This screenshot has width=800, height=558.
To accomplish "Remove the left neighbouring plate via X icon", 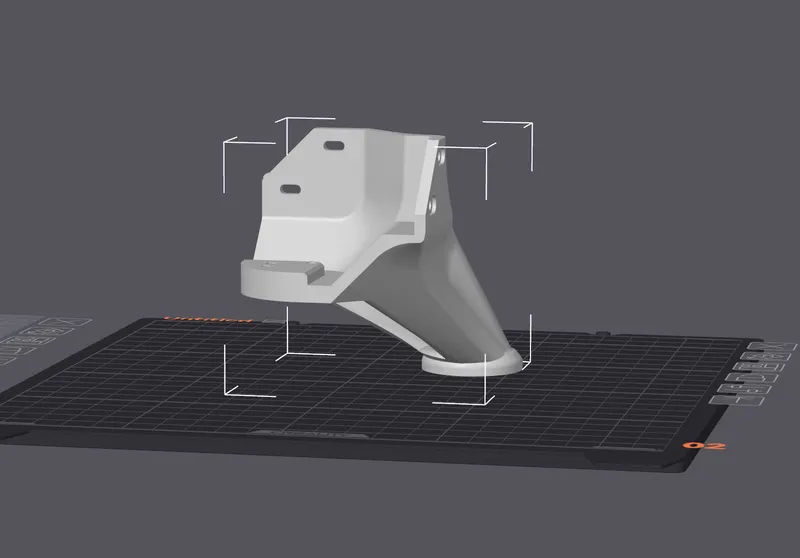I will [x=65, y=321].
